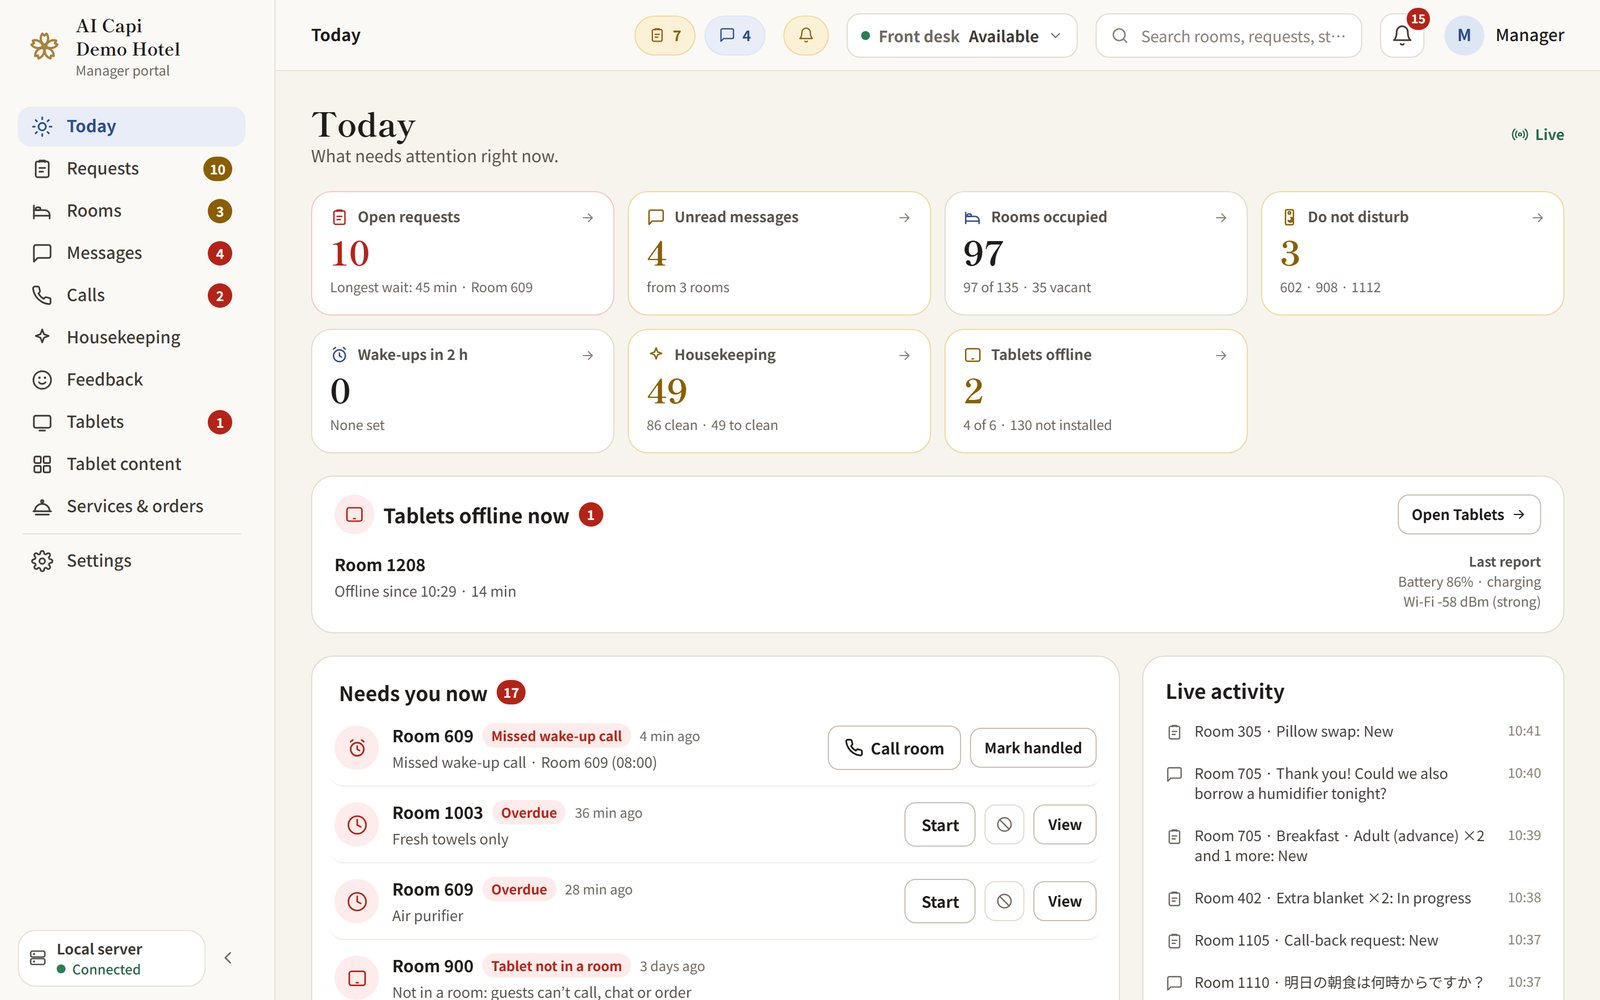Open the Housekeeping card arrow
The width and height of the screenshot is (1600, 1000).
coord(904,355)
